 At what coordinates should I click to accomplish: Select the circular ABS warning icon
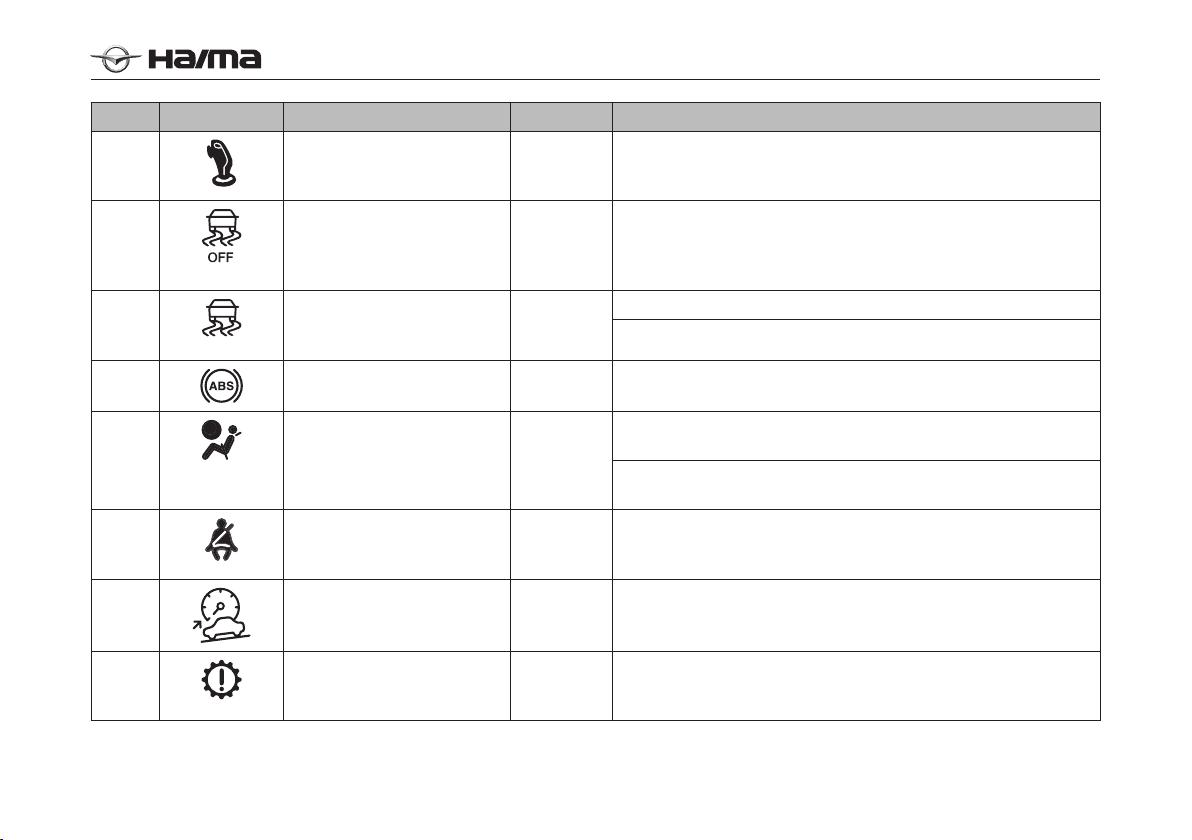pyautogui.click(x=221, y=385)
